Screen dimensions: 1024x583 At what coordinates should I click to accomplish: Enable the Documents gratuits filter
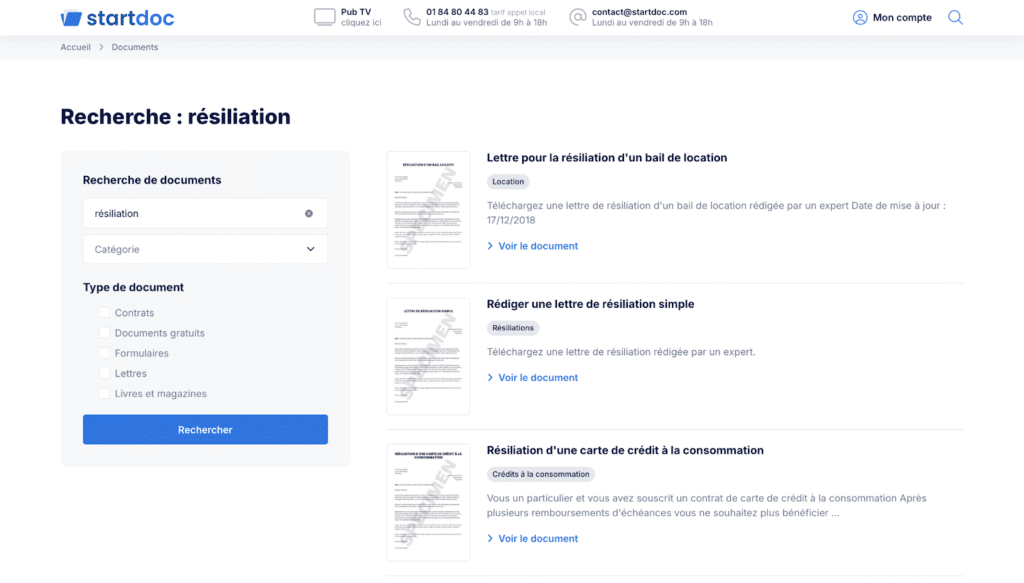pos(104,333)
